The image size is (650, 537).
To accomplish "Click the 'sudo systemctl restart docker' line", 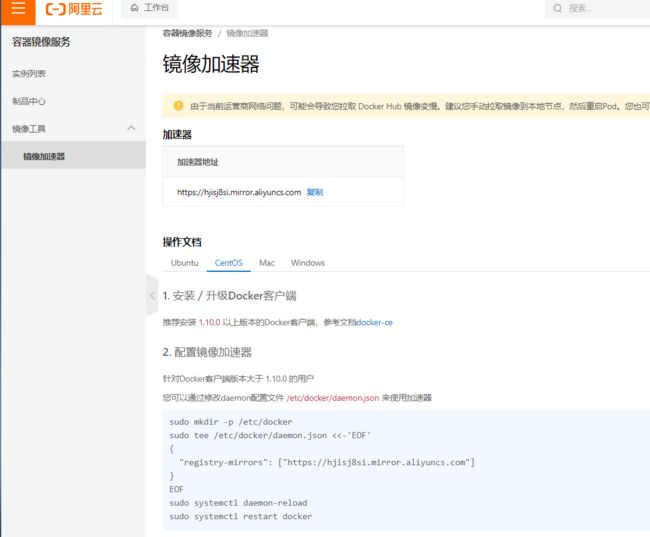I will pyautogui.click(x=240, y=517).
